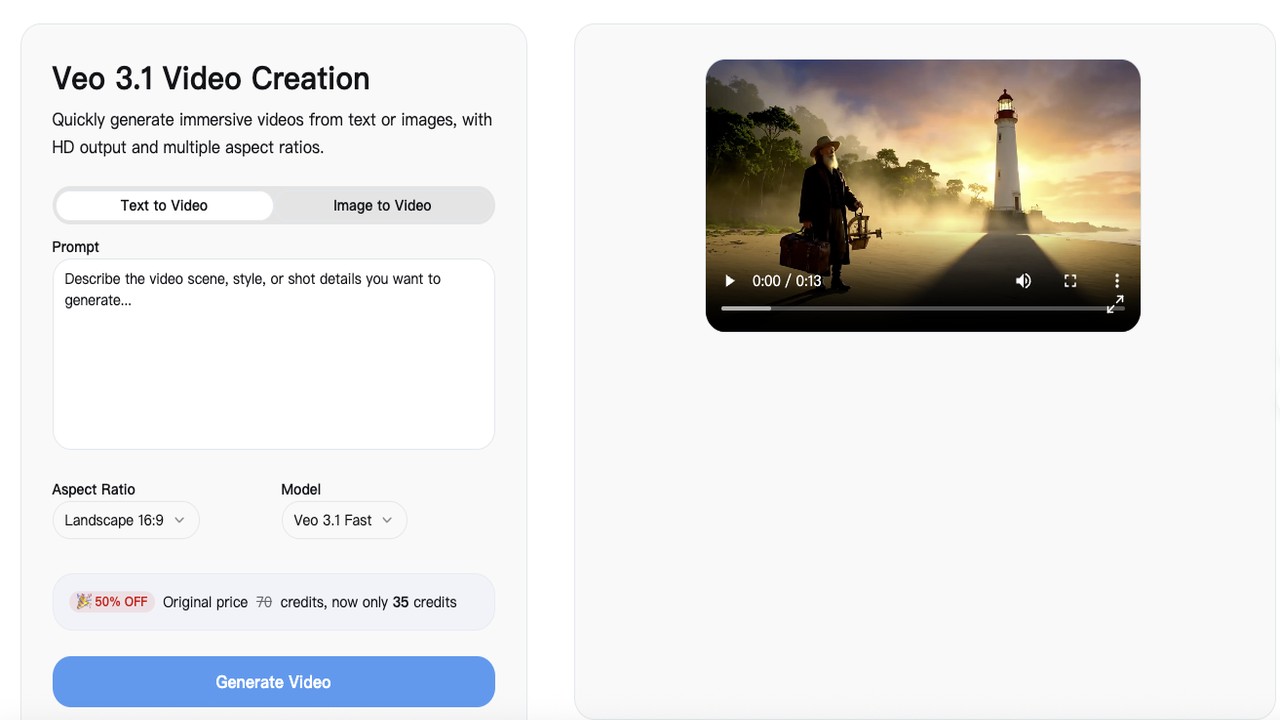Click the 'Quickly generate immersive videos' description
The width and height of the screenshot is (1280, 720).
[x=272, y=133]
